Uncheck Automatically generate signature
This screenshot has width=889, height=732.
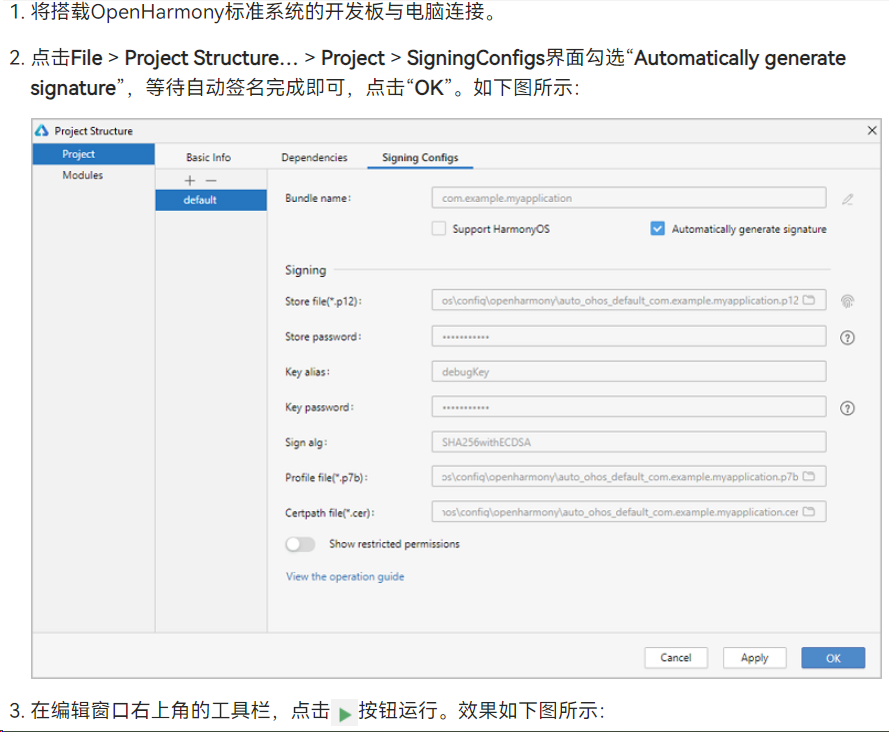657,229
